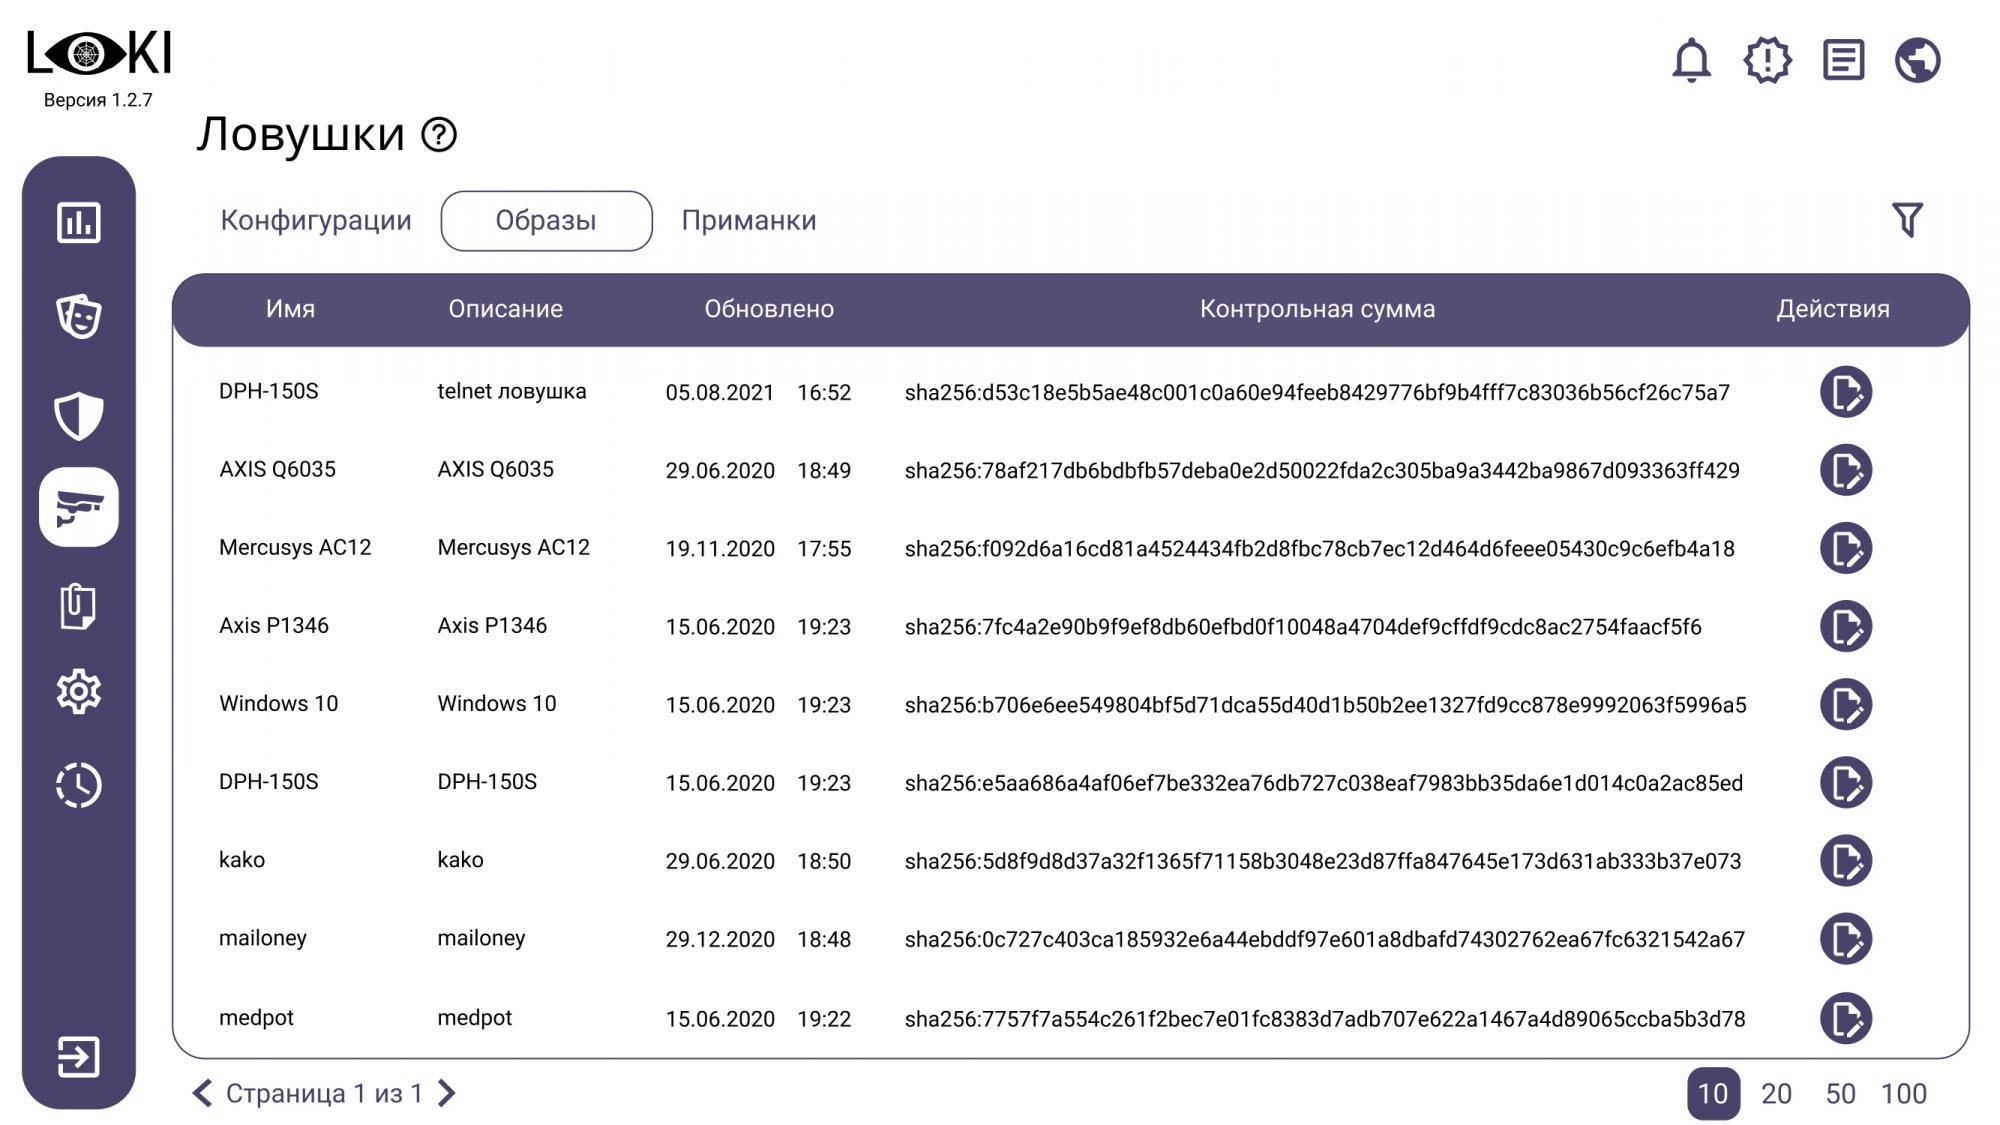This screenshot has height=1125, width=2000.
Task: Click the logout icon in sidebar
Action: (x=79, y=1056)
